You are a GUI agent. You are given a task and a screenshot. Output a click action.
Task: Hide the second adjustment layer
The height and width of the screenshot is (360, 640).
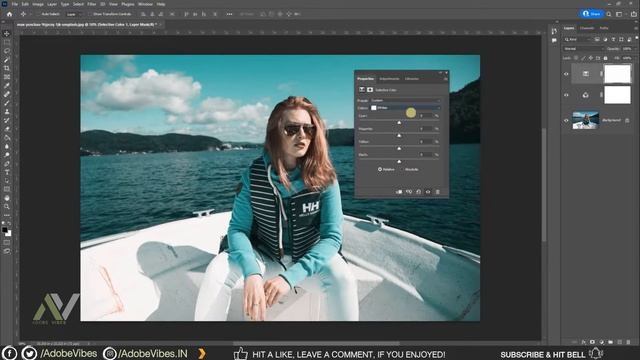(x=566, y=95)
